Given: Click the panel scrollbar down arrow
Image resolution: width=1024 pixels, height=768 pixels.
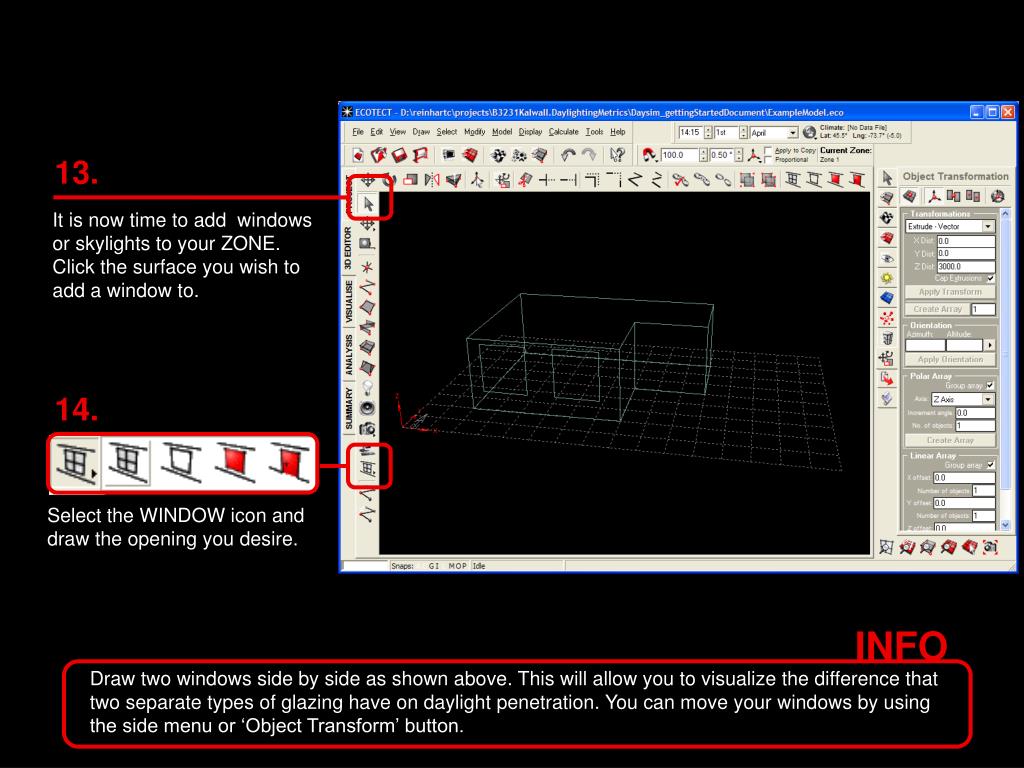Looking at the screenshot, I should point(1005,524).
